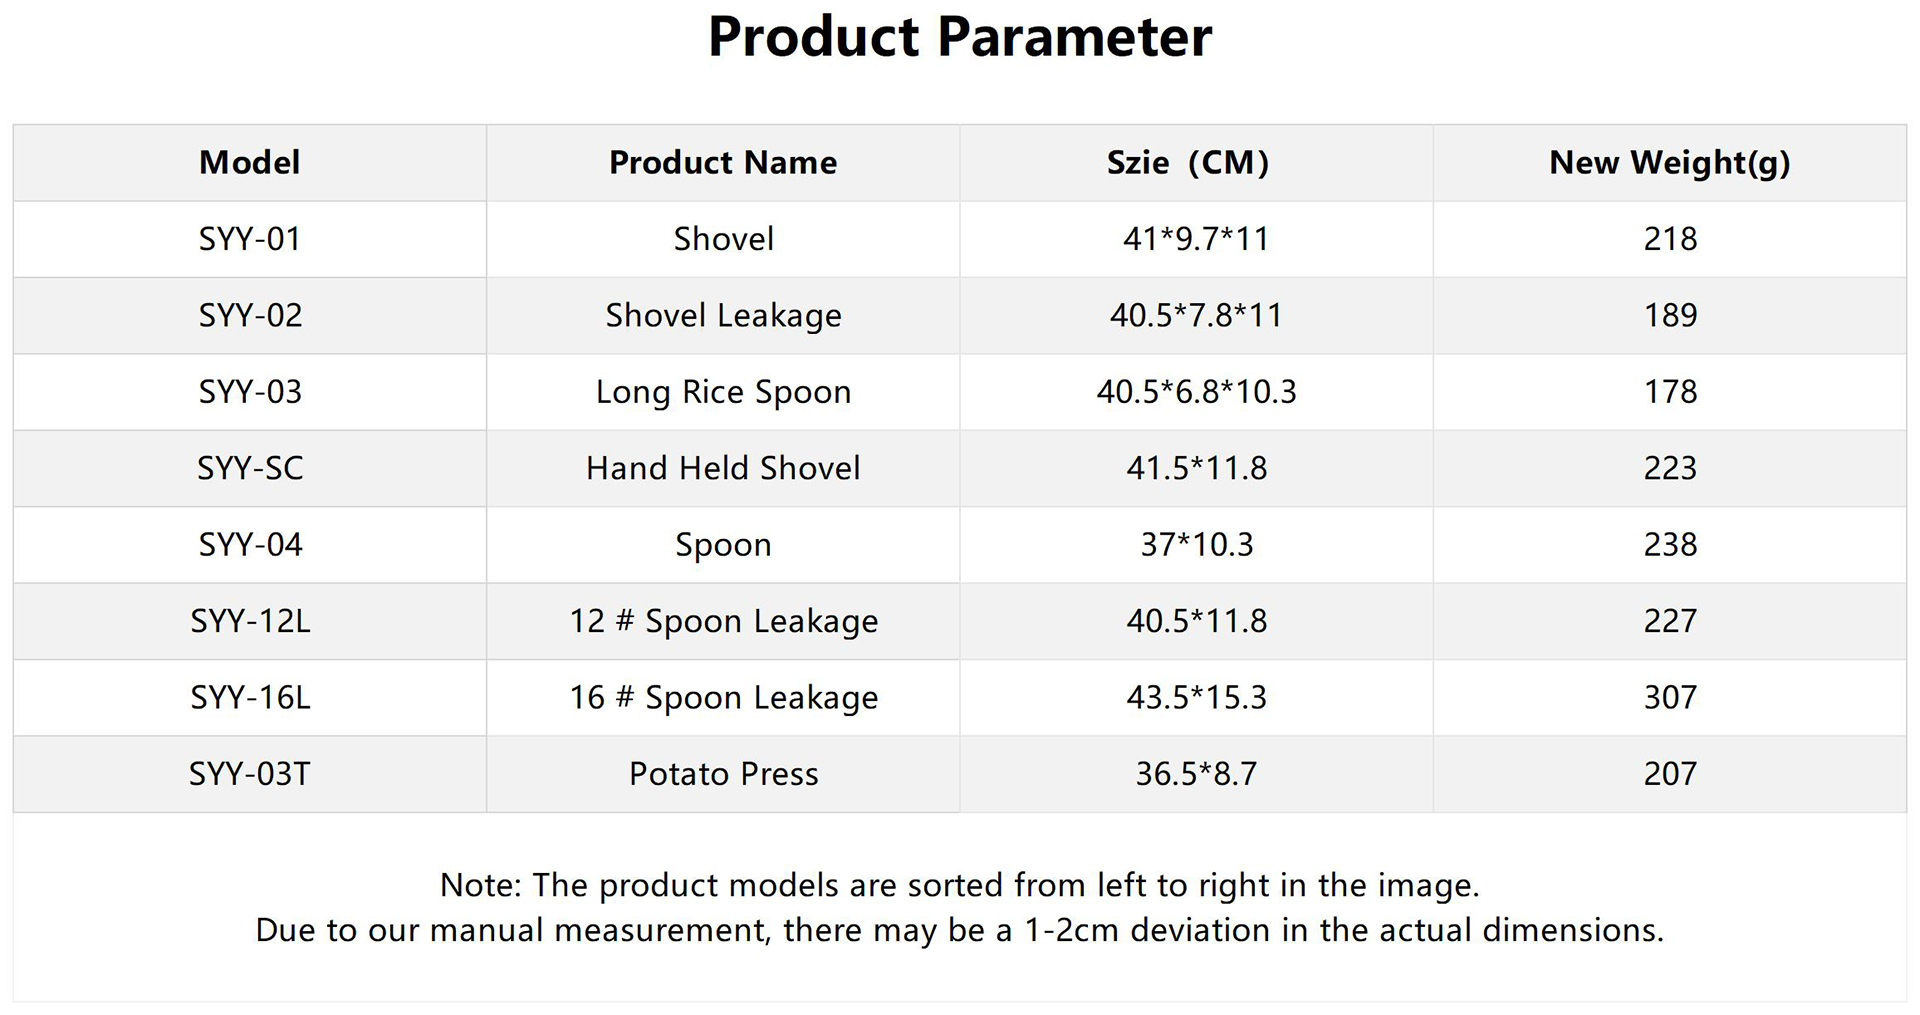This screenshot has height=1015, width=1920.
Task: Click the Hand Held Shovel cell
Action: (x=723, y=468)
